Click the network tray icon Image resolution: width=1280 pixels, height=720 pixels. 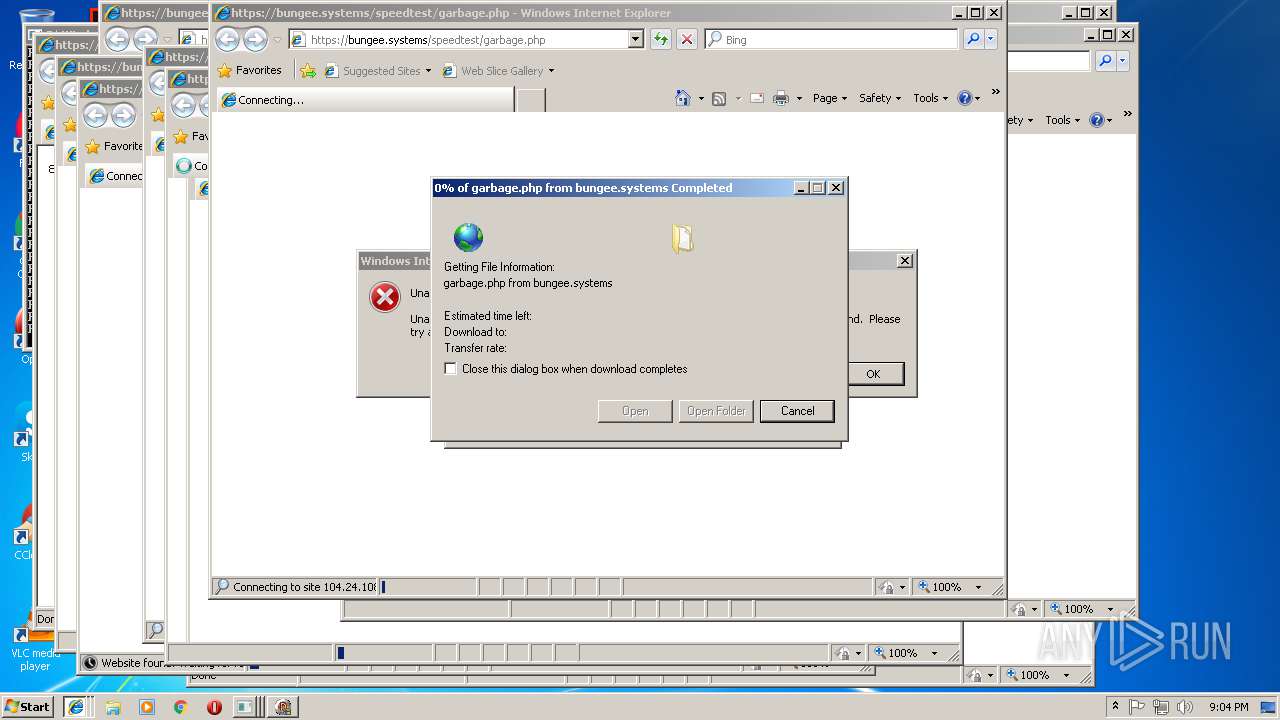[1162, 706]
